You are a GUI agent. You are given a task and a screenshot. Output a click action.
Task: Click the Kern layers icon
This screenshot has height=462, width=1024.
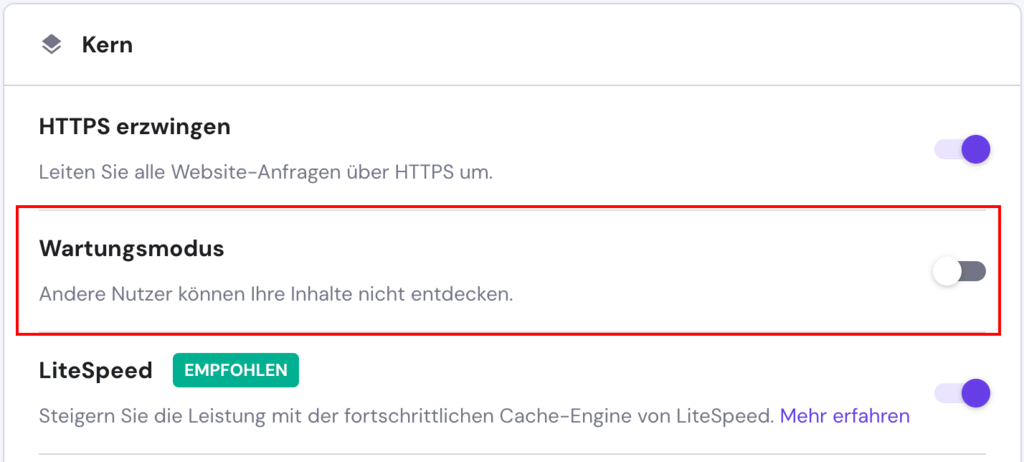coord(51,45)
